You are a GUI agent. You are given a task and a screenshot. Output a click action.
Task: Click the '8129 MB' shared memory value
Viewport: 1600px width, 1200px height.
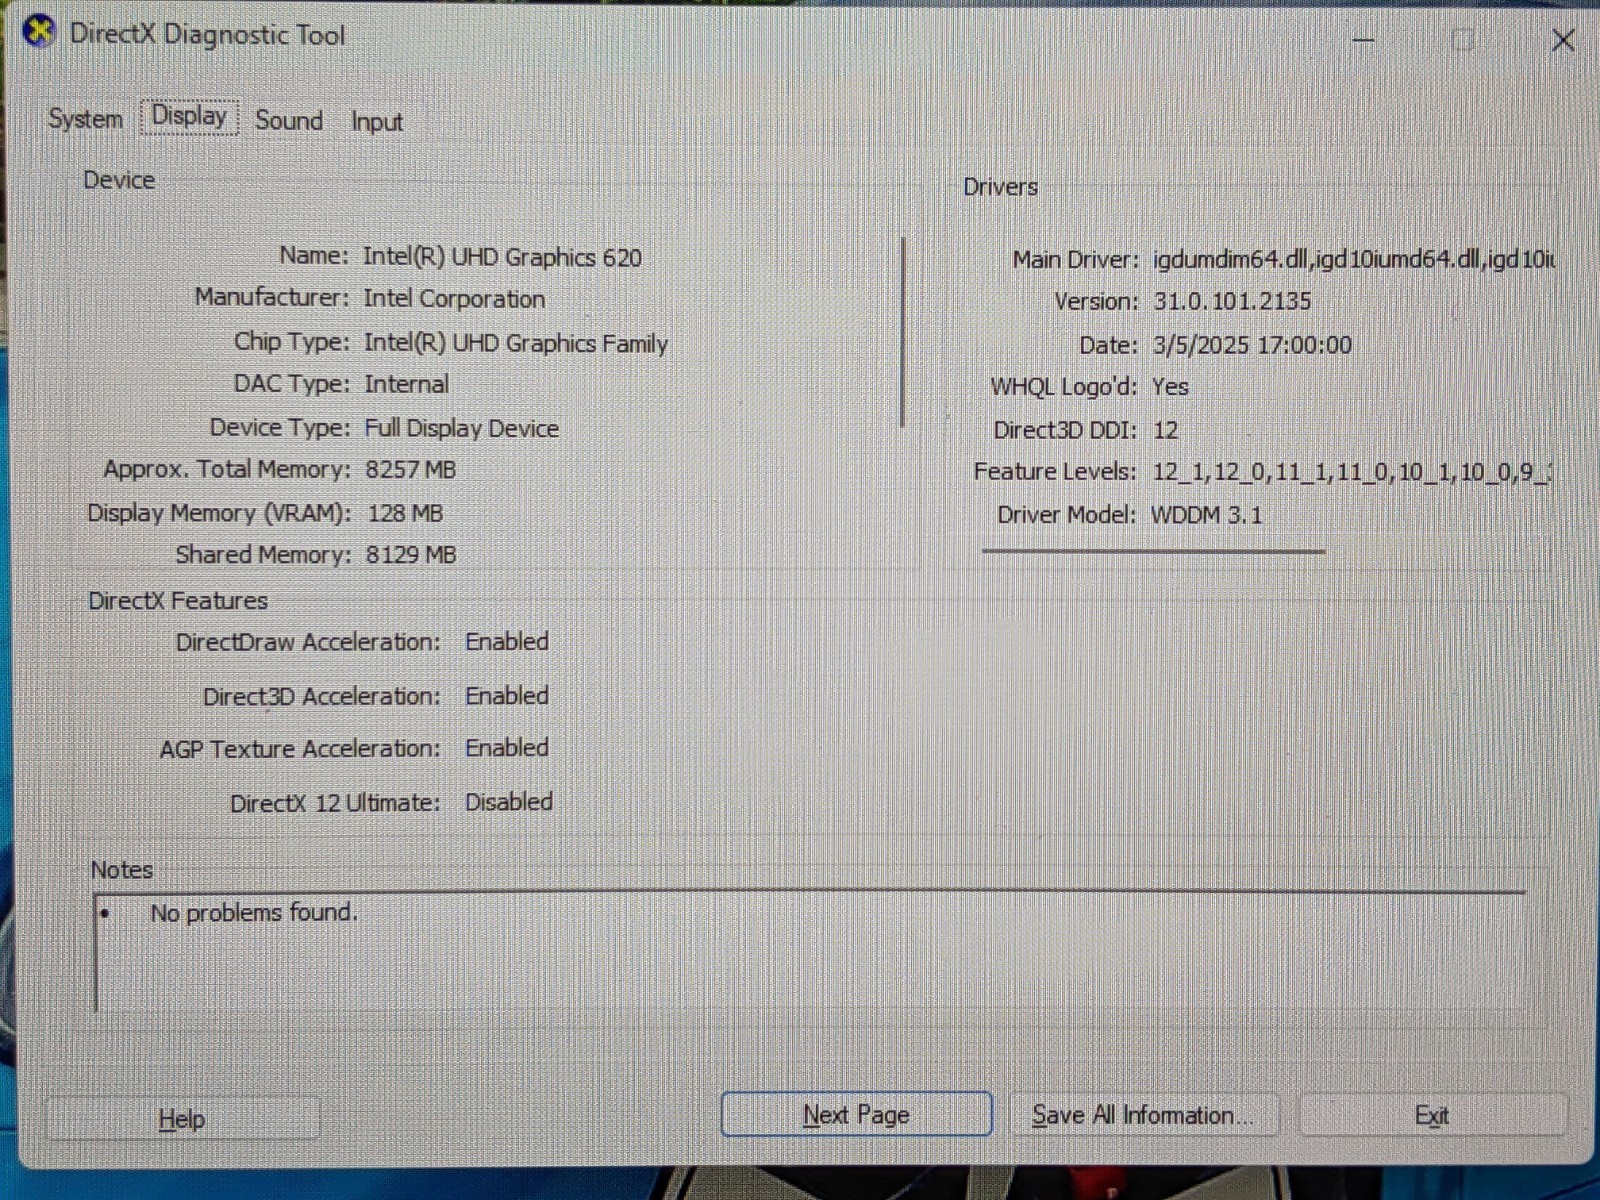click(x=410, y=555)
